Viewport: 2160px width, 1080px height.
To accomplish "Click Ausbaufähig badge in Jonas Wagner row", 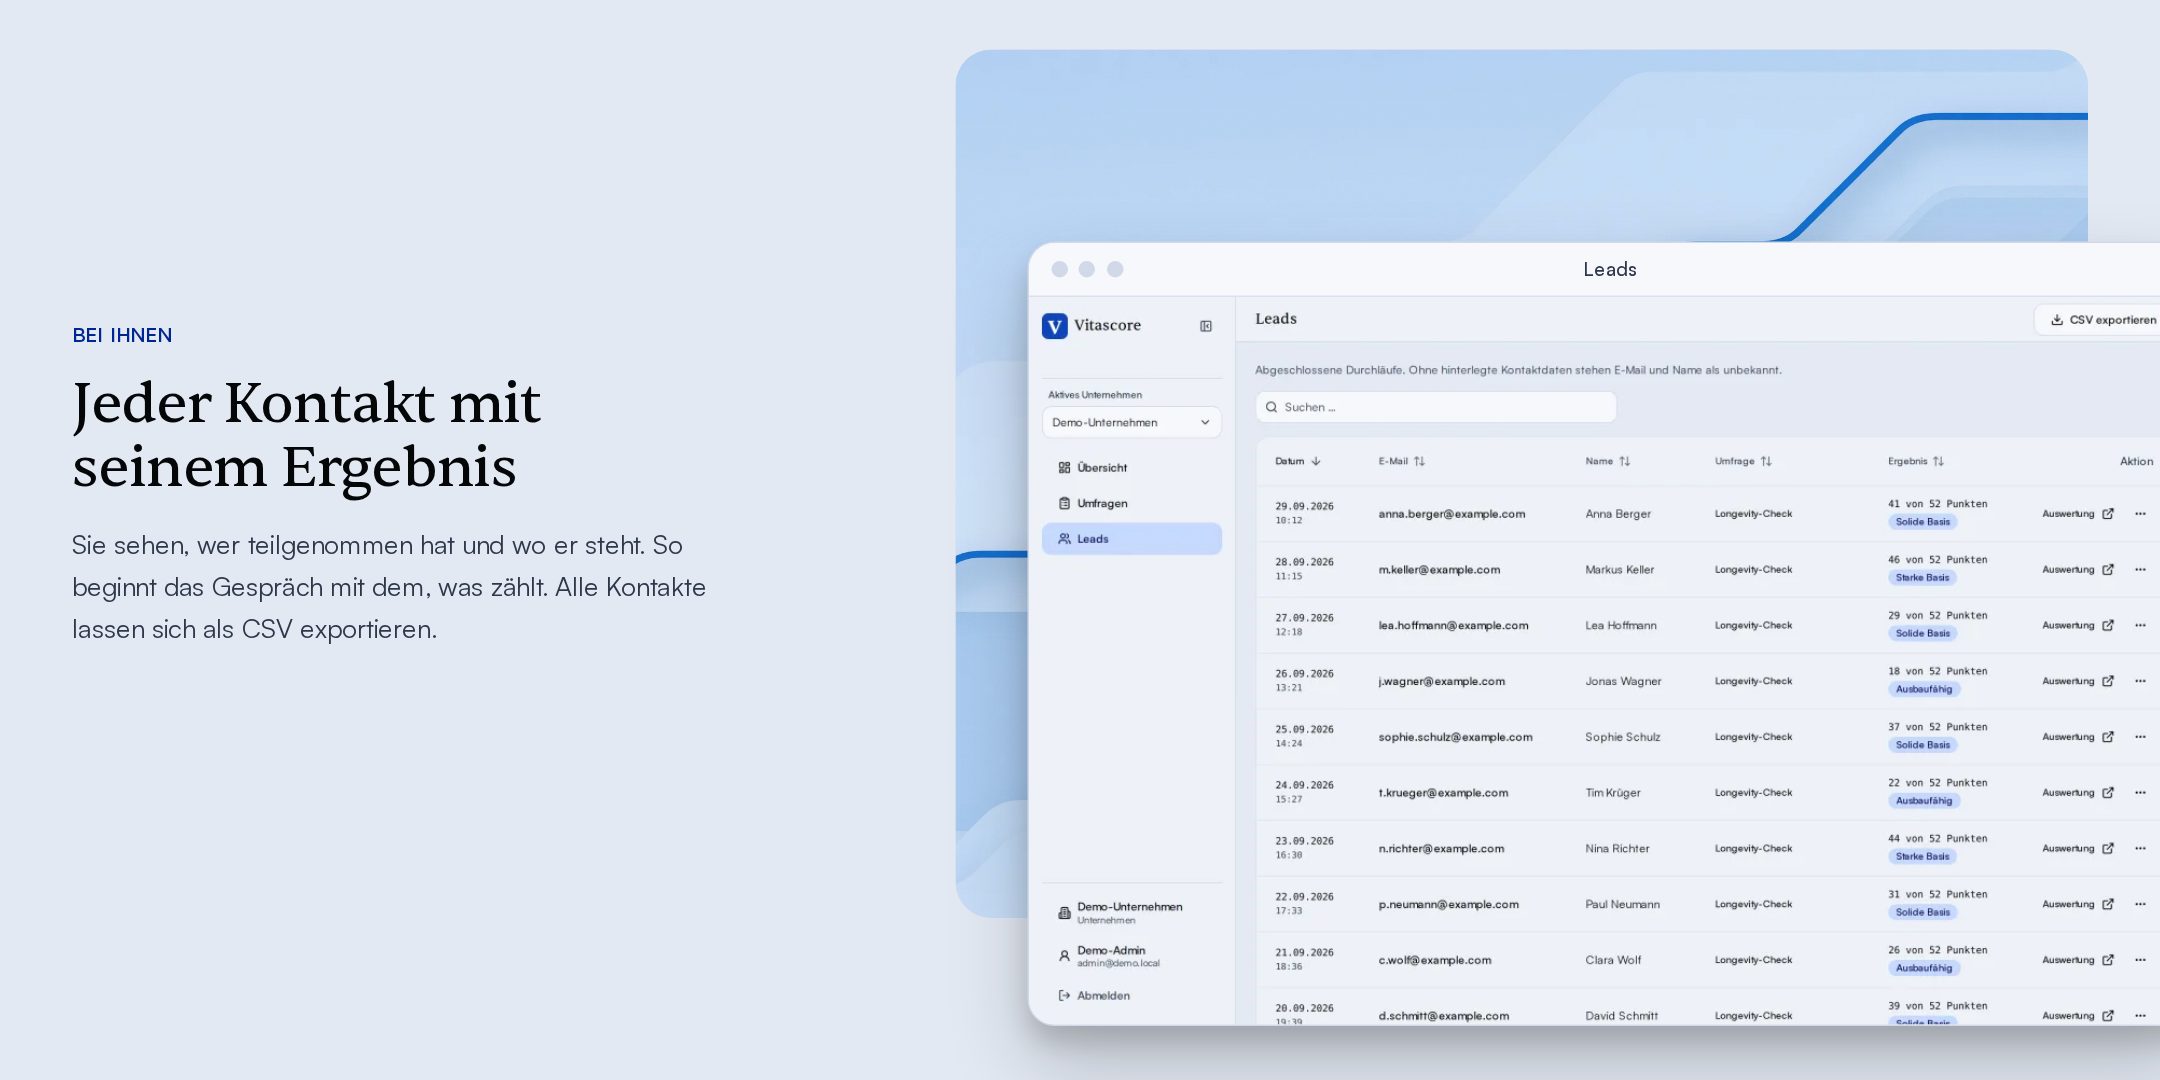I will [x=1924, y=689].
